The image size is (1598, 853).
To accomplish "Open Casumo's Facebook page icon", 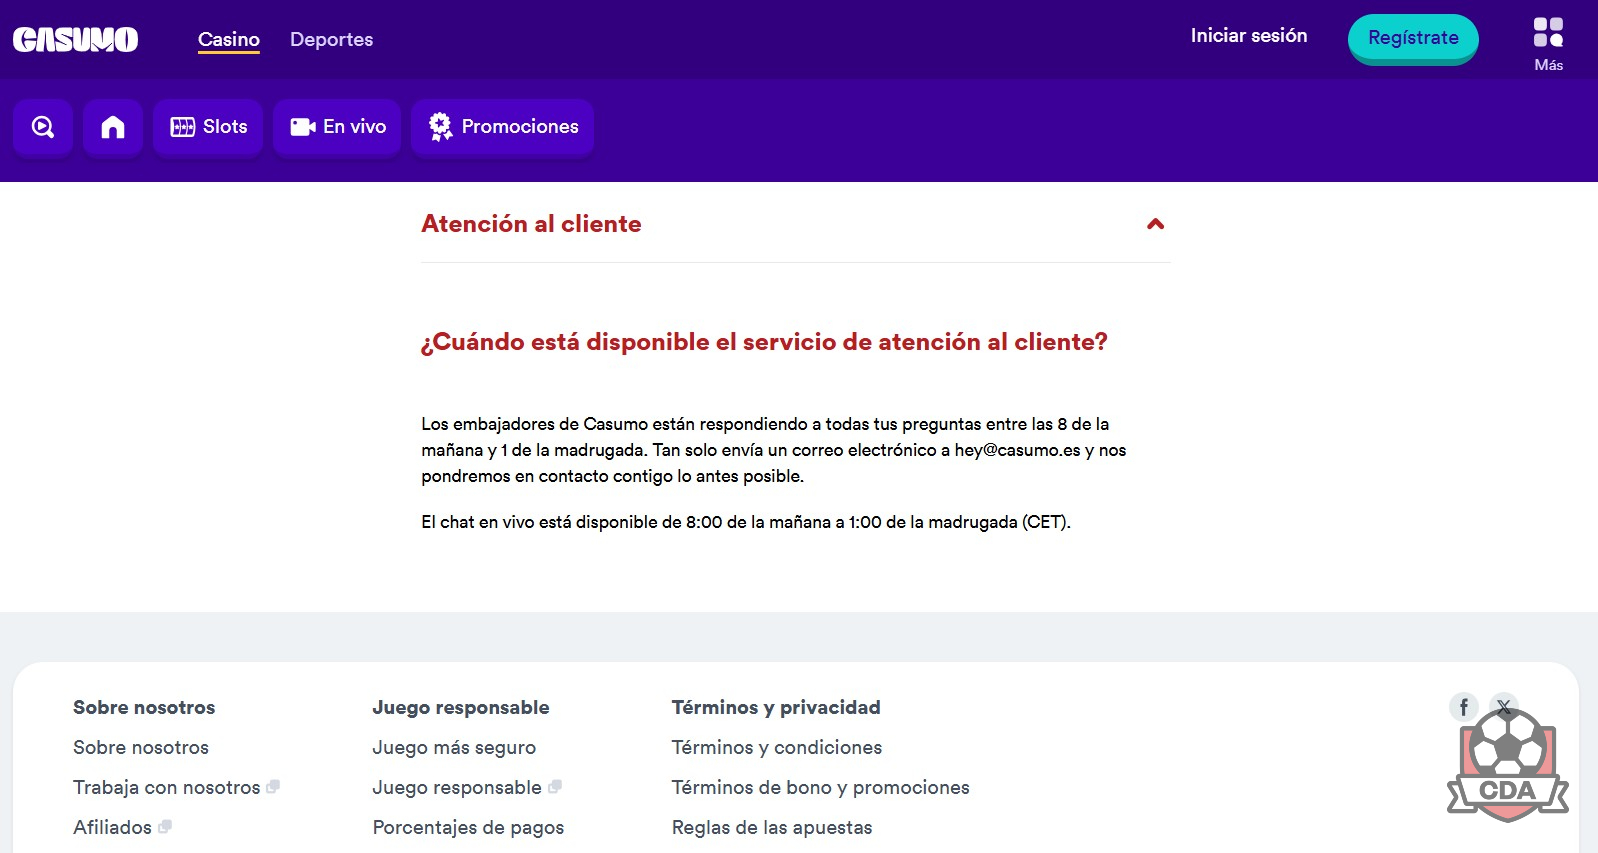I will [x=1463, y=707].
